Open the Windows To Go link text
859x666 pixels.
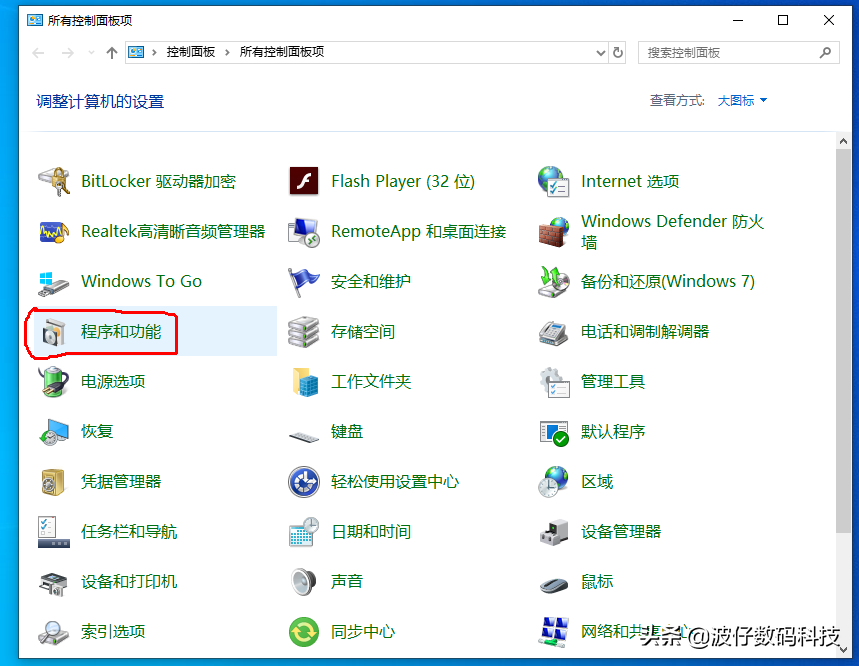click(x=141, y=282)
